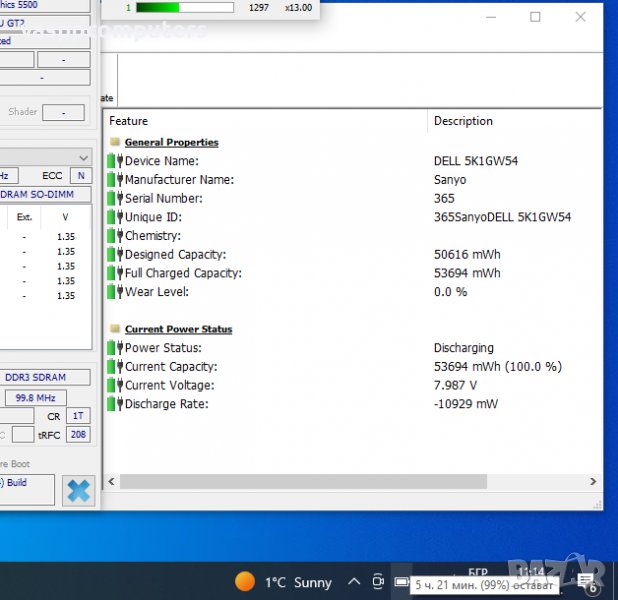Click the Feature column header

coord(129,121)
